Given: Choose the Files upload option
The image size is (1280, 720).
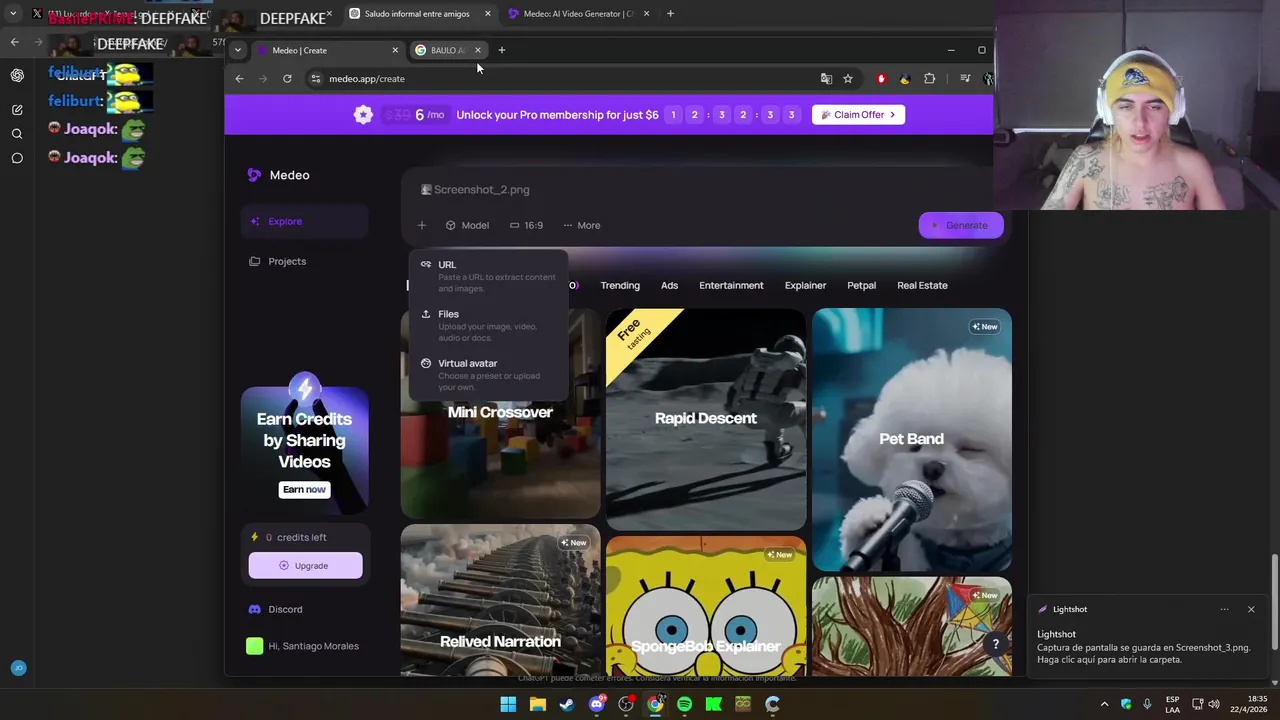Looking at the screenshot, I should click(x=488, y=325).
